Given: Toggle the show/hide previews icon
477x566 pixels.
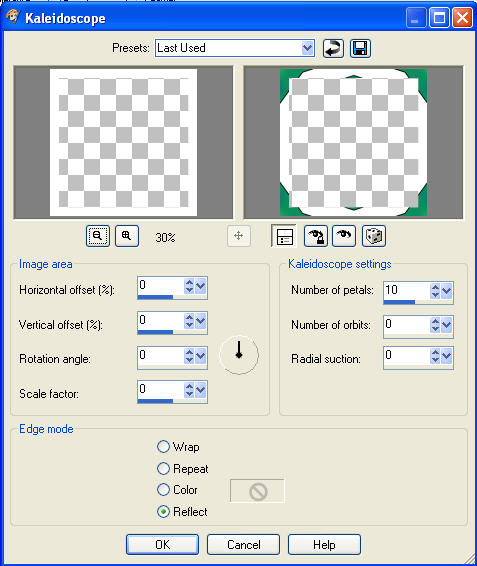Looking at the screenshot, I should coord(284,236).
